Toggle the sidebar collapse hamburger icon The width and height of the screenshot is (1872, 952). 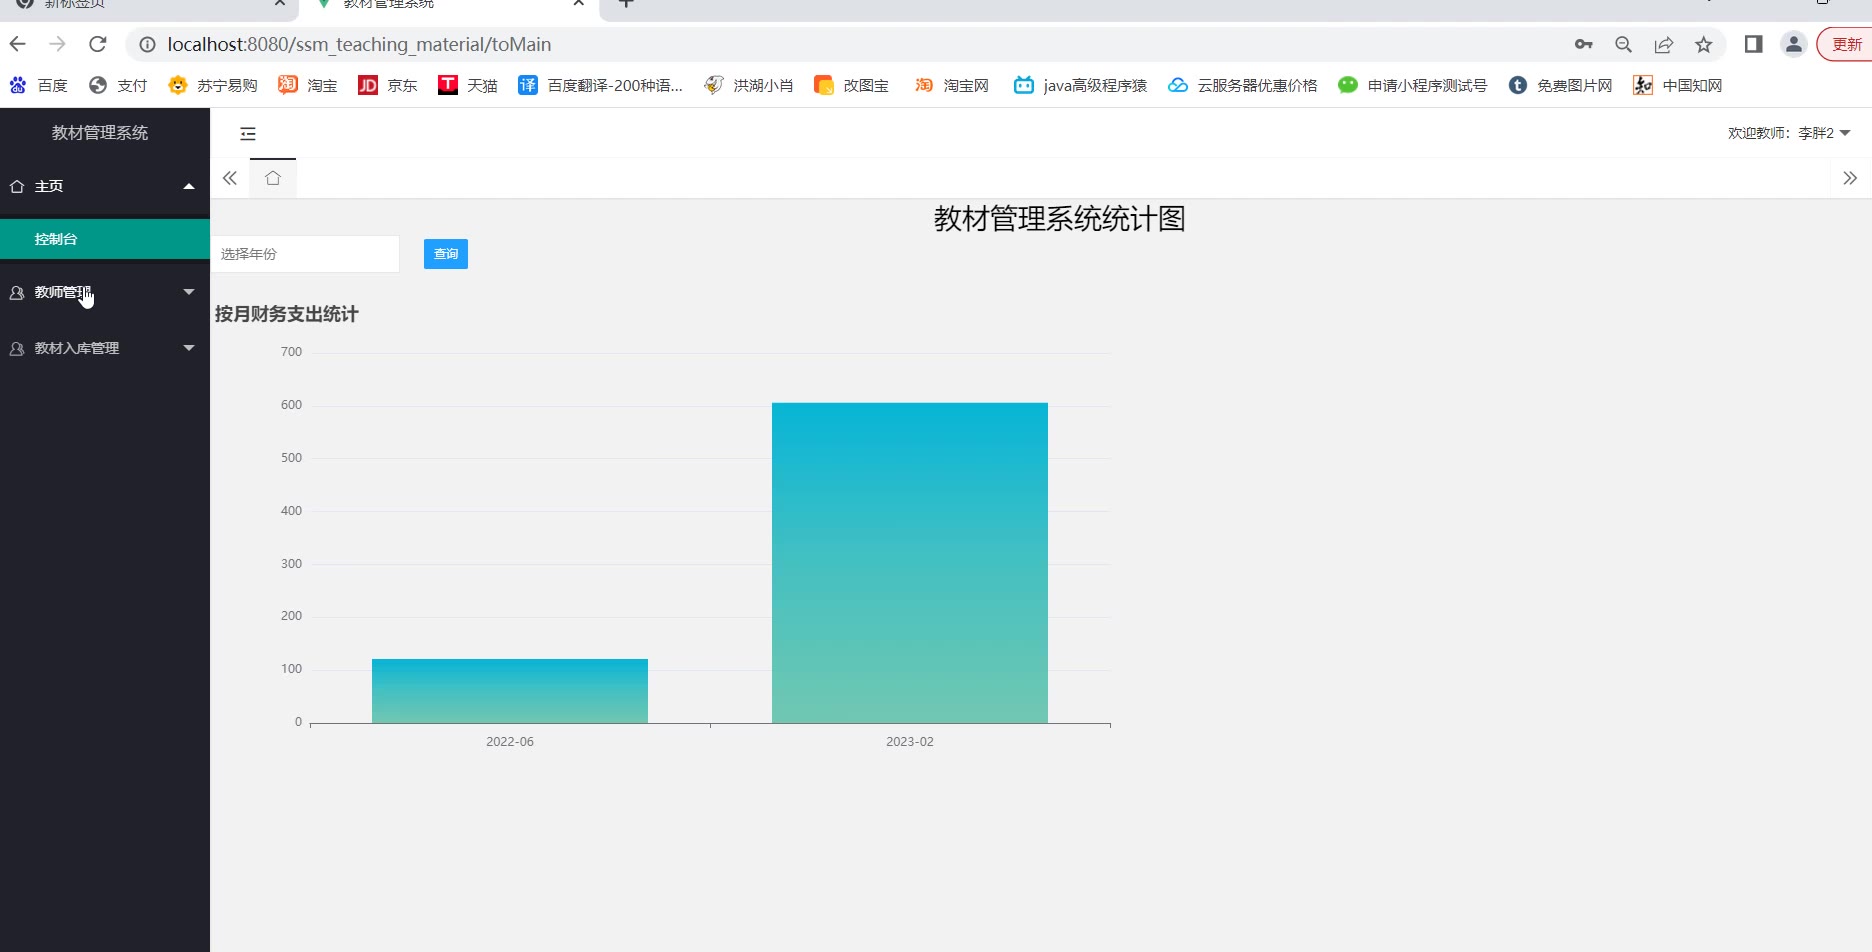(248, 134)
